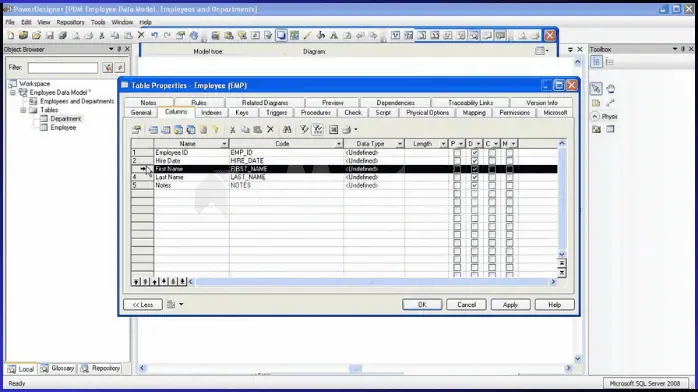
Task: Switch Toolbox to icon grid view
Action: pos(596,62)
